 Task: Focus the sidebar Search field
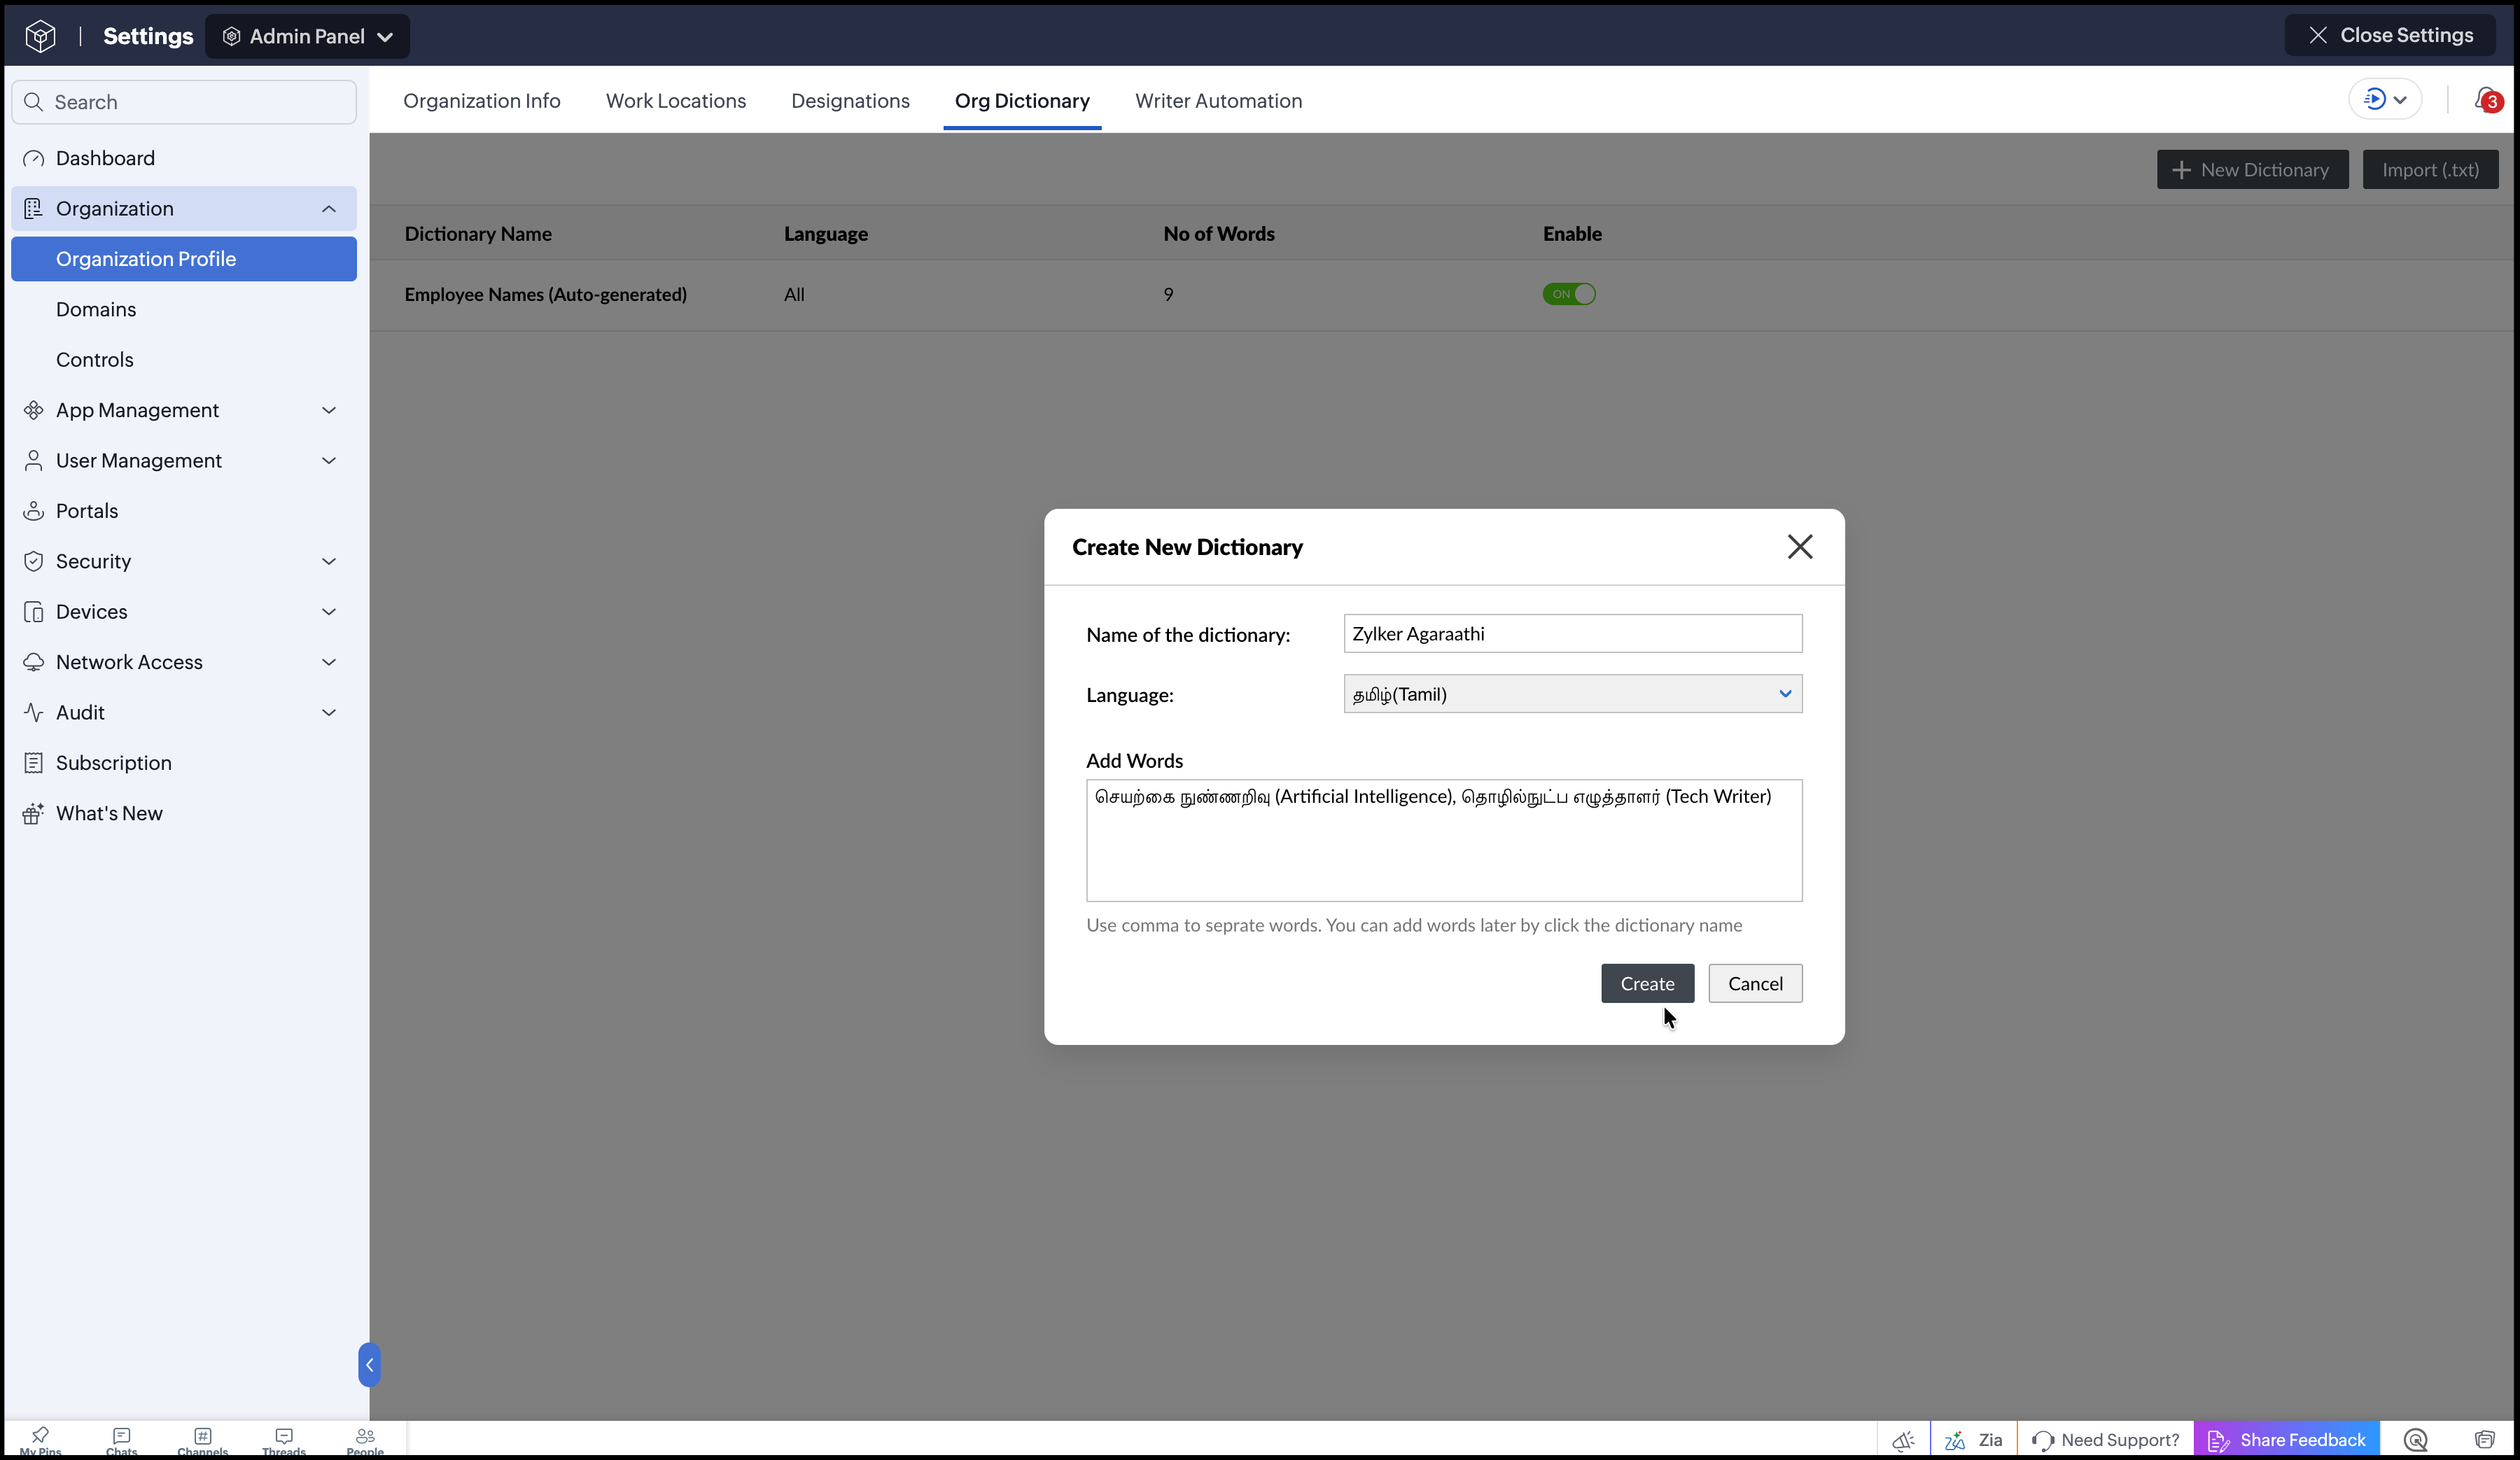(x=184, y=102)
